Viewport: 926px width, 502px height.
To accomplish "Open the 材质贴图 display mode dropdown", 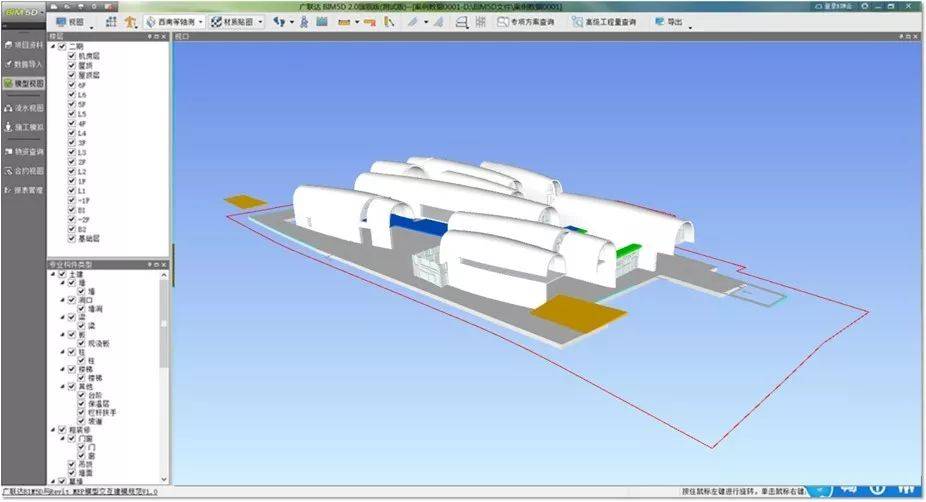I will [237, 22].
